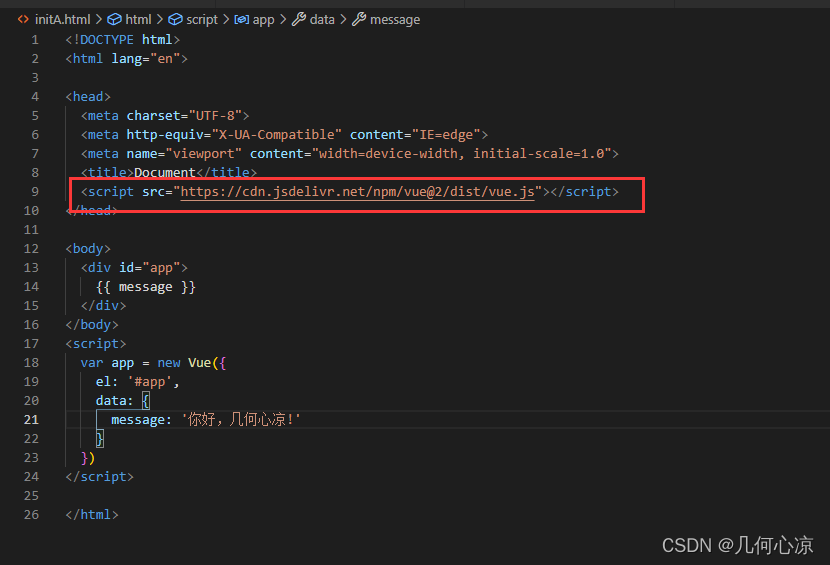Click the message breadcrumb item
Screen dimensions: 830x565
pyautogui.click(x=395, y=20)
